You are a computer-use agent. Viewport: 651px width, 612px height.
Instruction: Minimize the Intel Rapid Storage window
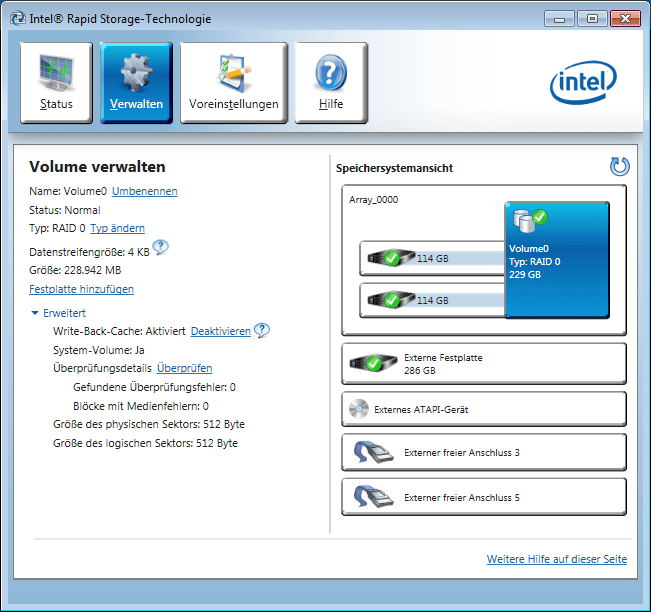(x=559, y=19)
